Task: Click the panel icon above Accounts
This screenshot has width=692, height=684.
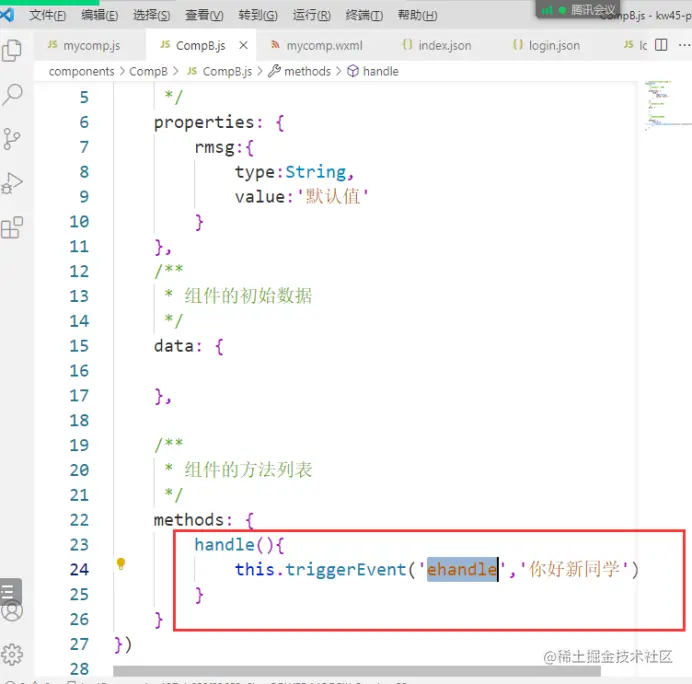Action: pos(10,590)
